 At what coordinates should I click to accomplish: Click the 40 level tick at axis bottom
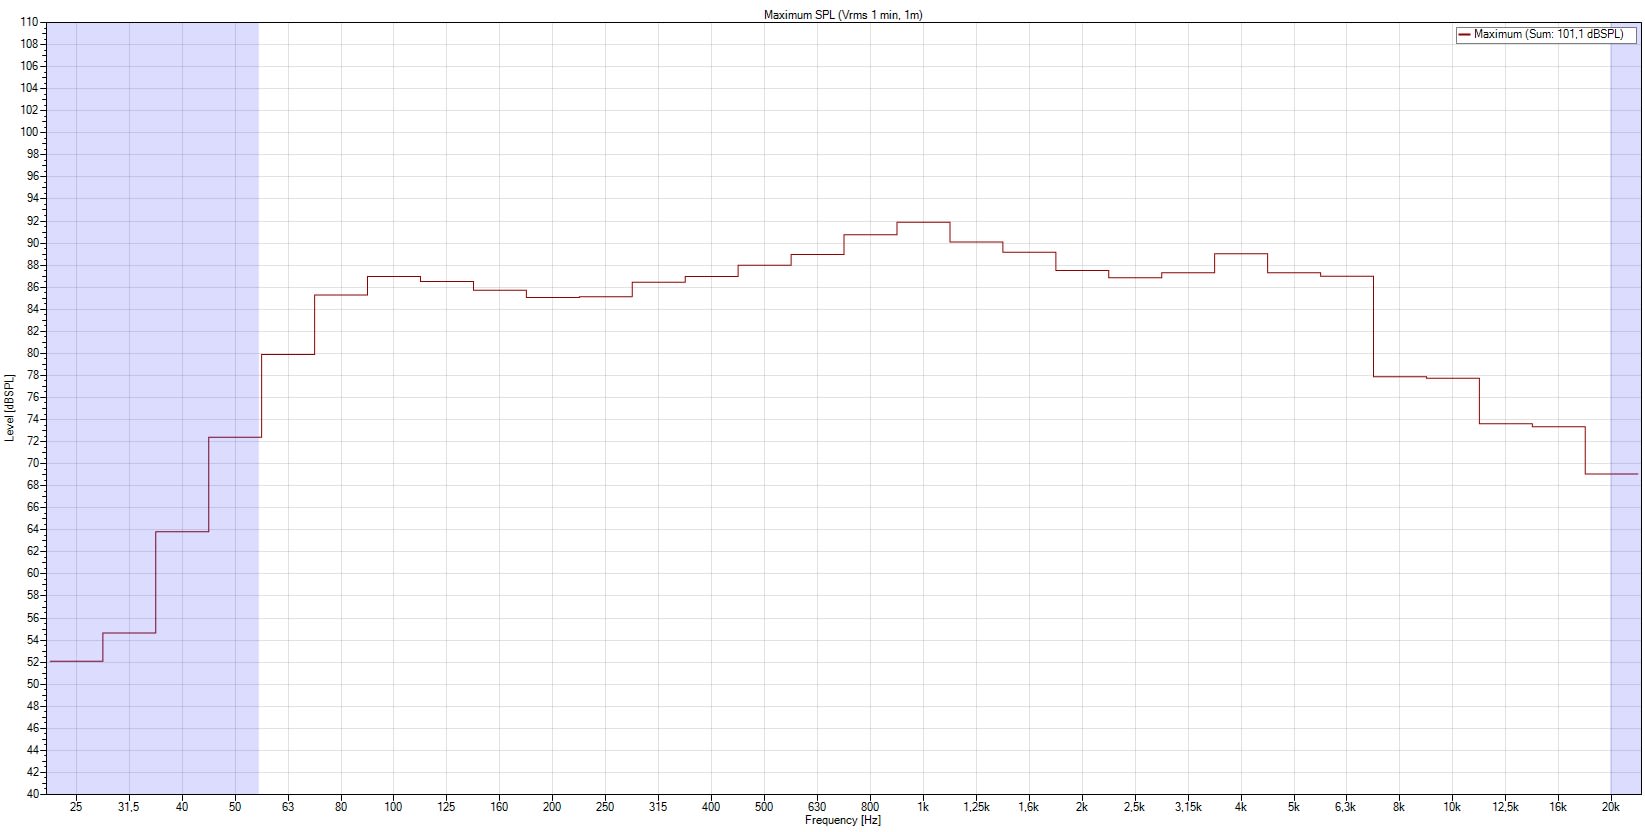[x=32, y=794]
